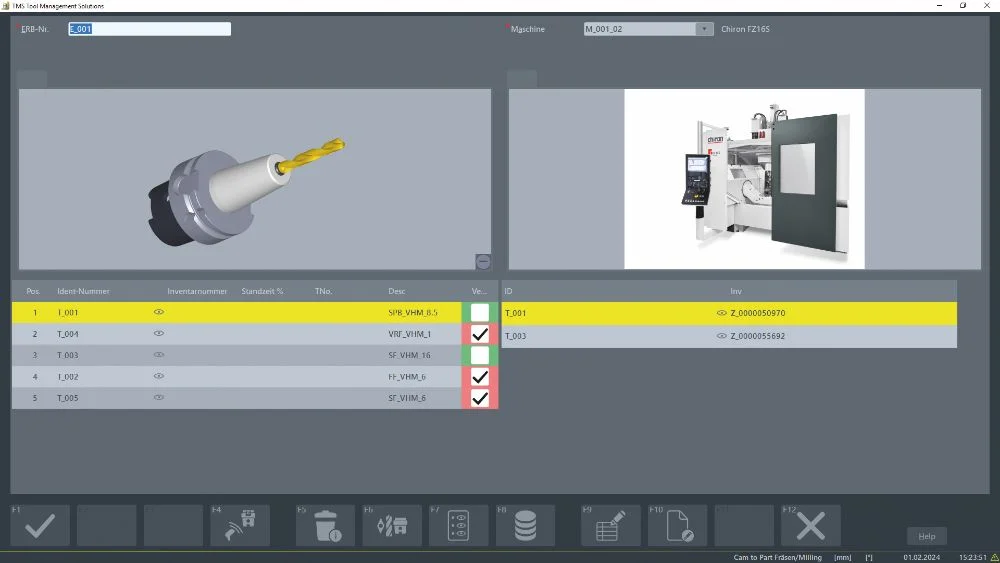Click the F8 database icon
Screen dimensions: 1000x563
[526, 526]
